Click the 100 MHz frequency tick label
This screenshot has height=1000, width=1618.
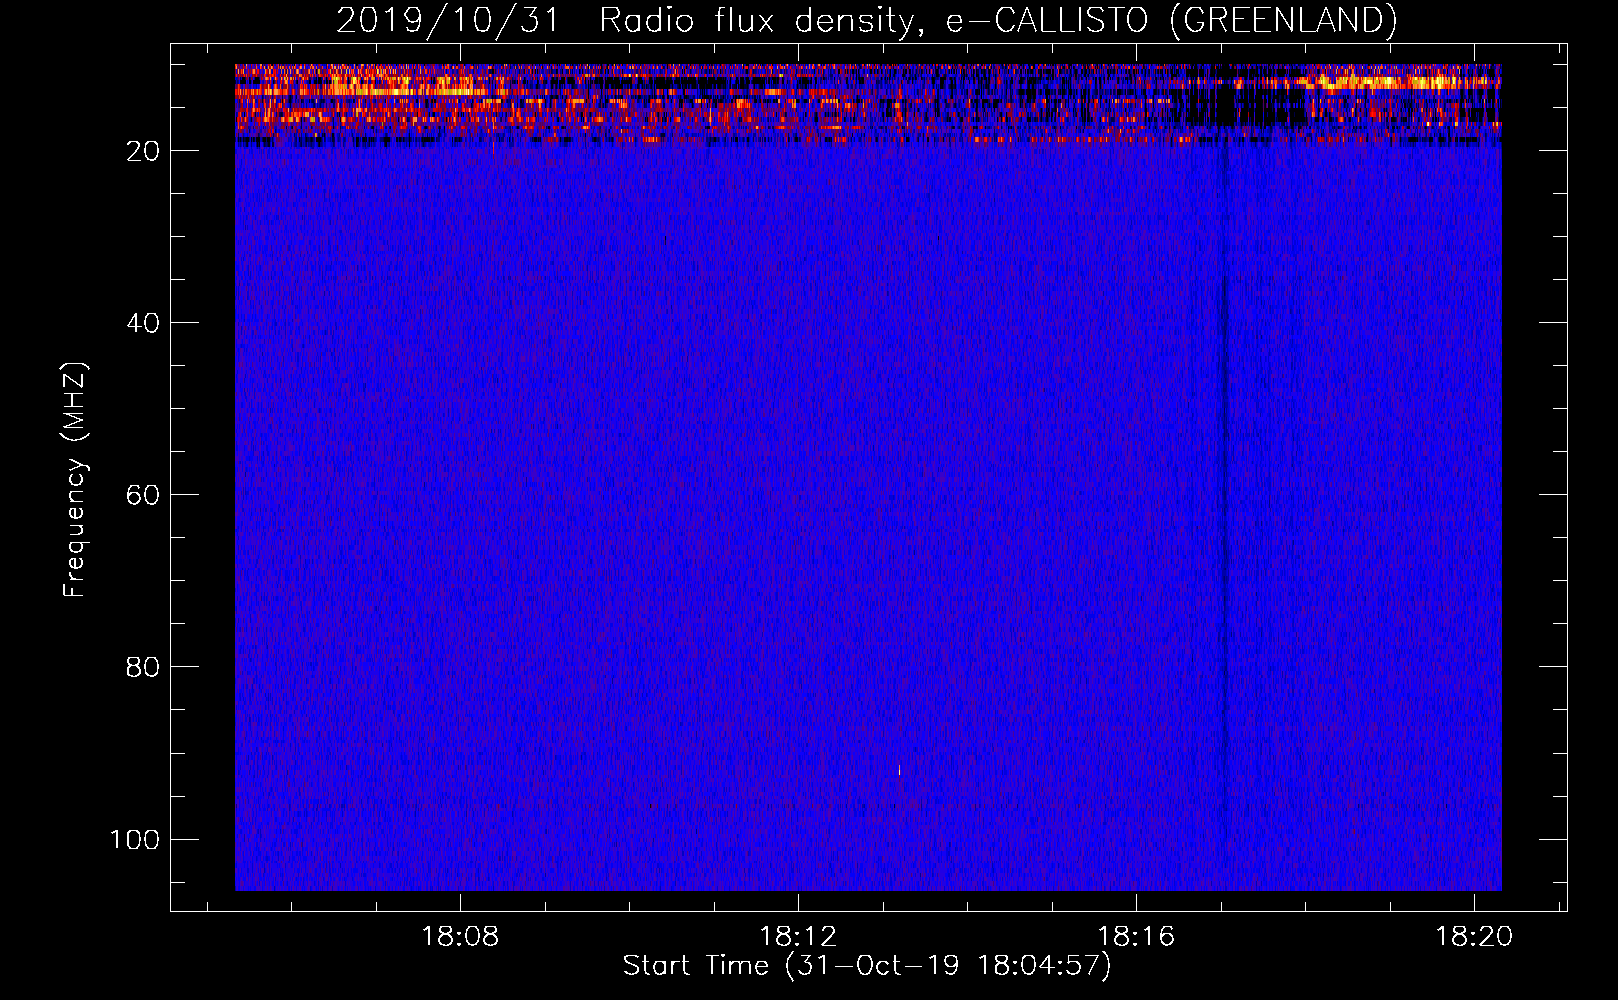(135, 839)
